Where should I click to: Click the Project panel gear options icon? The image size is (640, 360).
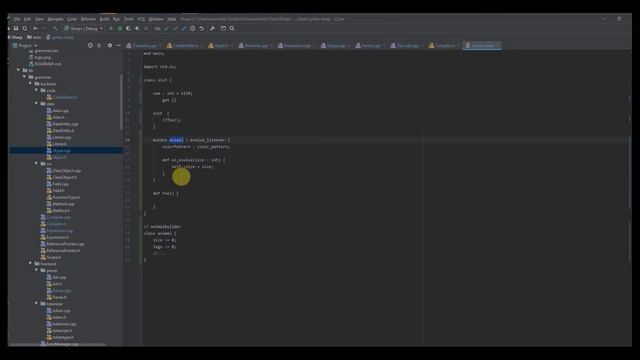tap(110, 46)
